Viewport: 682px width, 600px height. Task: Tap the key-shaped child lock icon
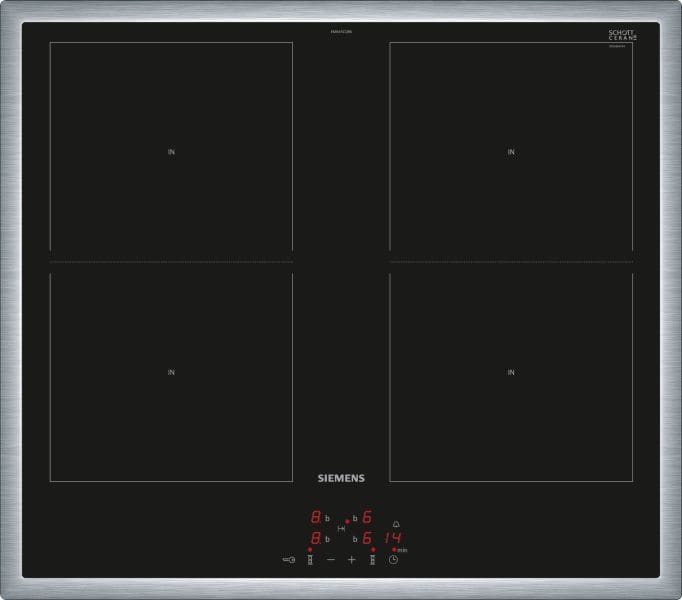[x=289, y=560]
